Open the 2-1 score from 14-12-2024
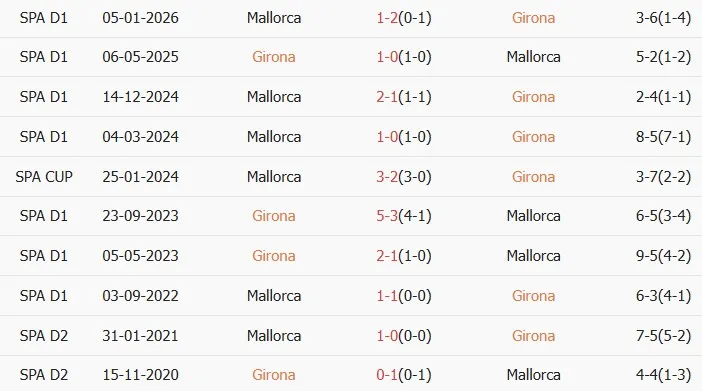 (x=387, y=97)
